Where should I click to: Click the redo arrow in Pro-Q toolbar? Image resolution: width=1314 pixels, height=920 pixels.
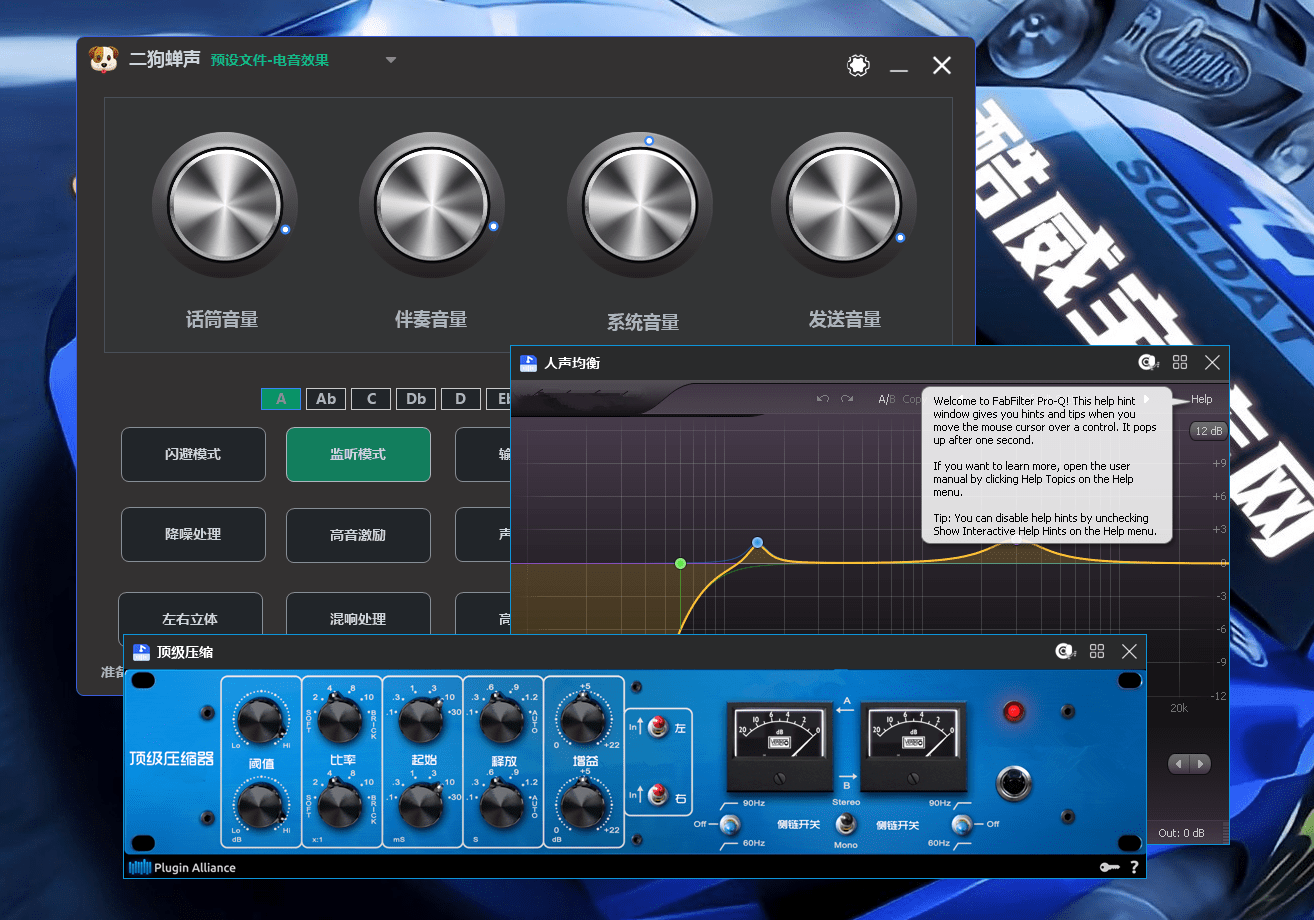pos(847,399)
